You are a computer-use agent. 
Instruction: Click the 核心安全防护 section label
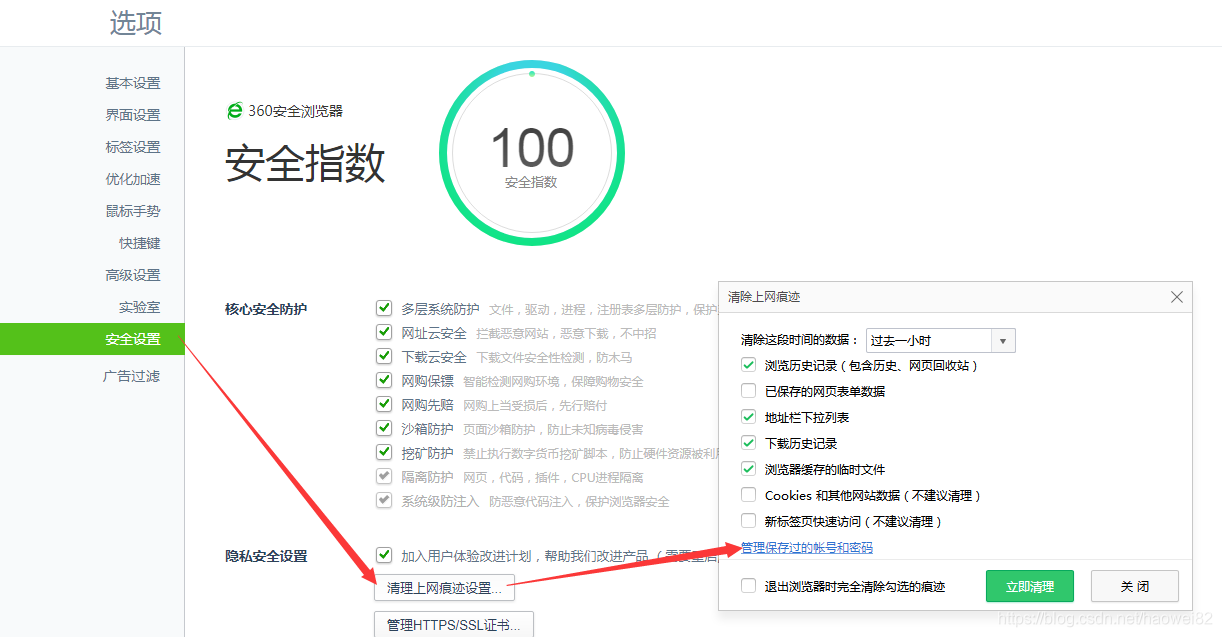click(x=266, y=309)
